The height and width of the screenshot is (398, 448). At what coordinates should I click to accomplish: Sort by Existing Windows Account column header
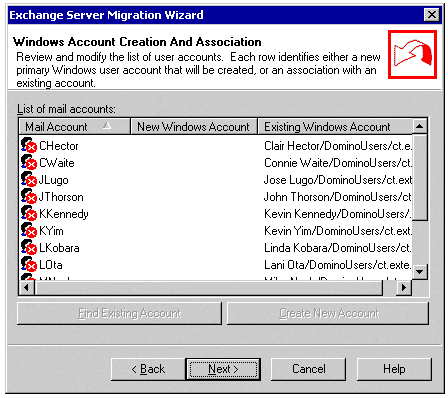(x=335, y=126)
